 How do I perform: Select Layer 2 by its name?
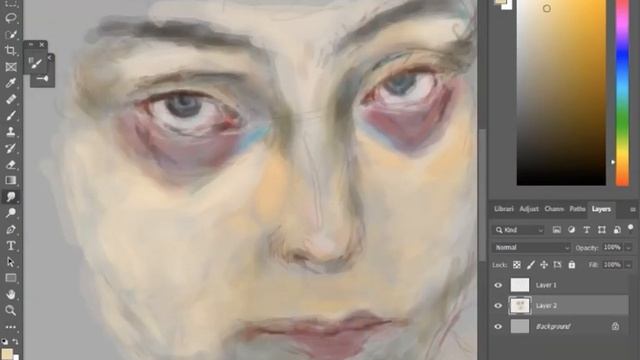coord(546,306)
